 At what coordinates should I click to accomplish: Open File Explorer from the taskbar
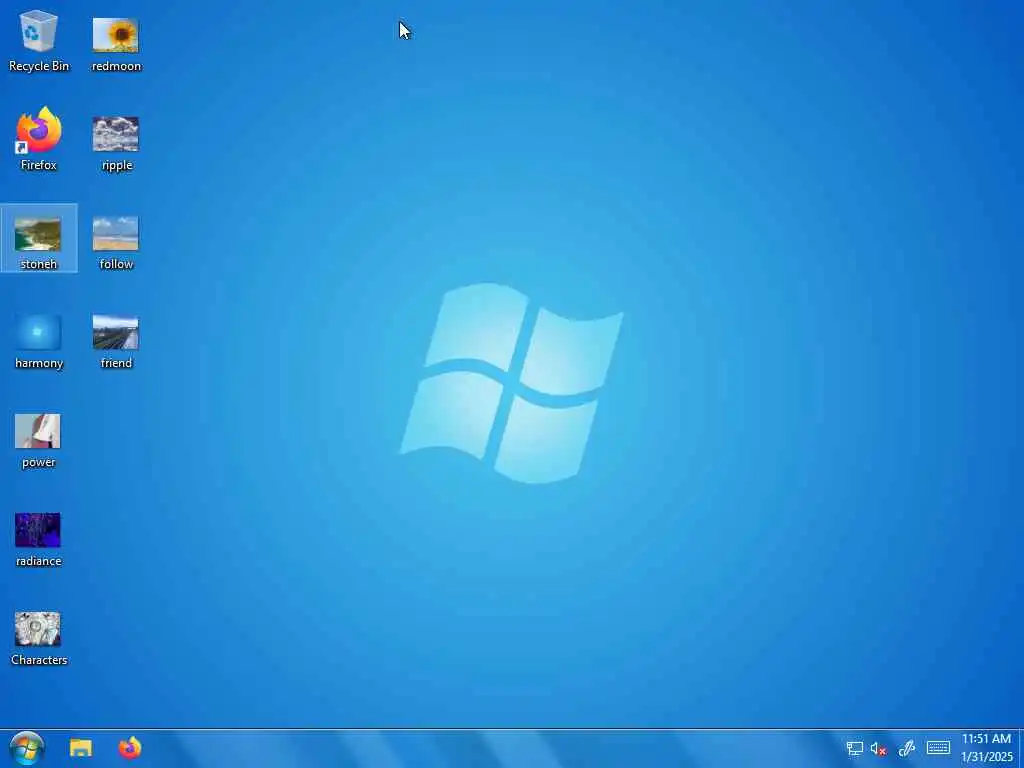[x=81, y=748]
